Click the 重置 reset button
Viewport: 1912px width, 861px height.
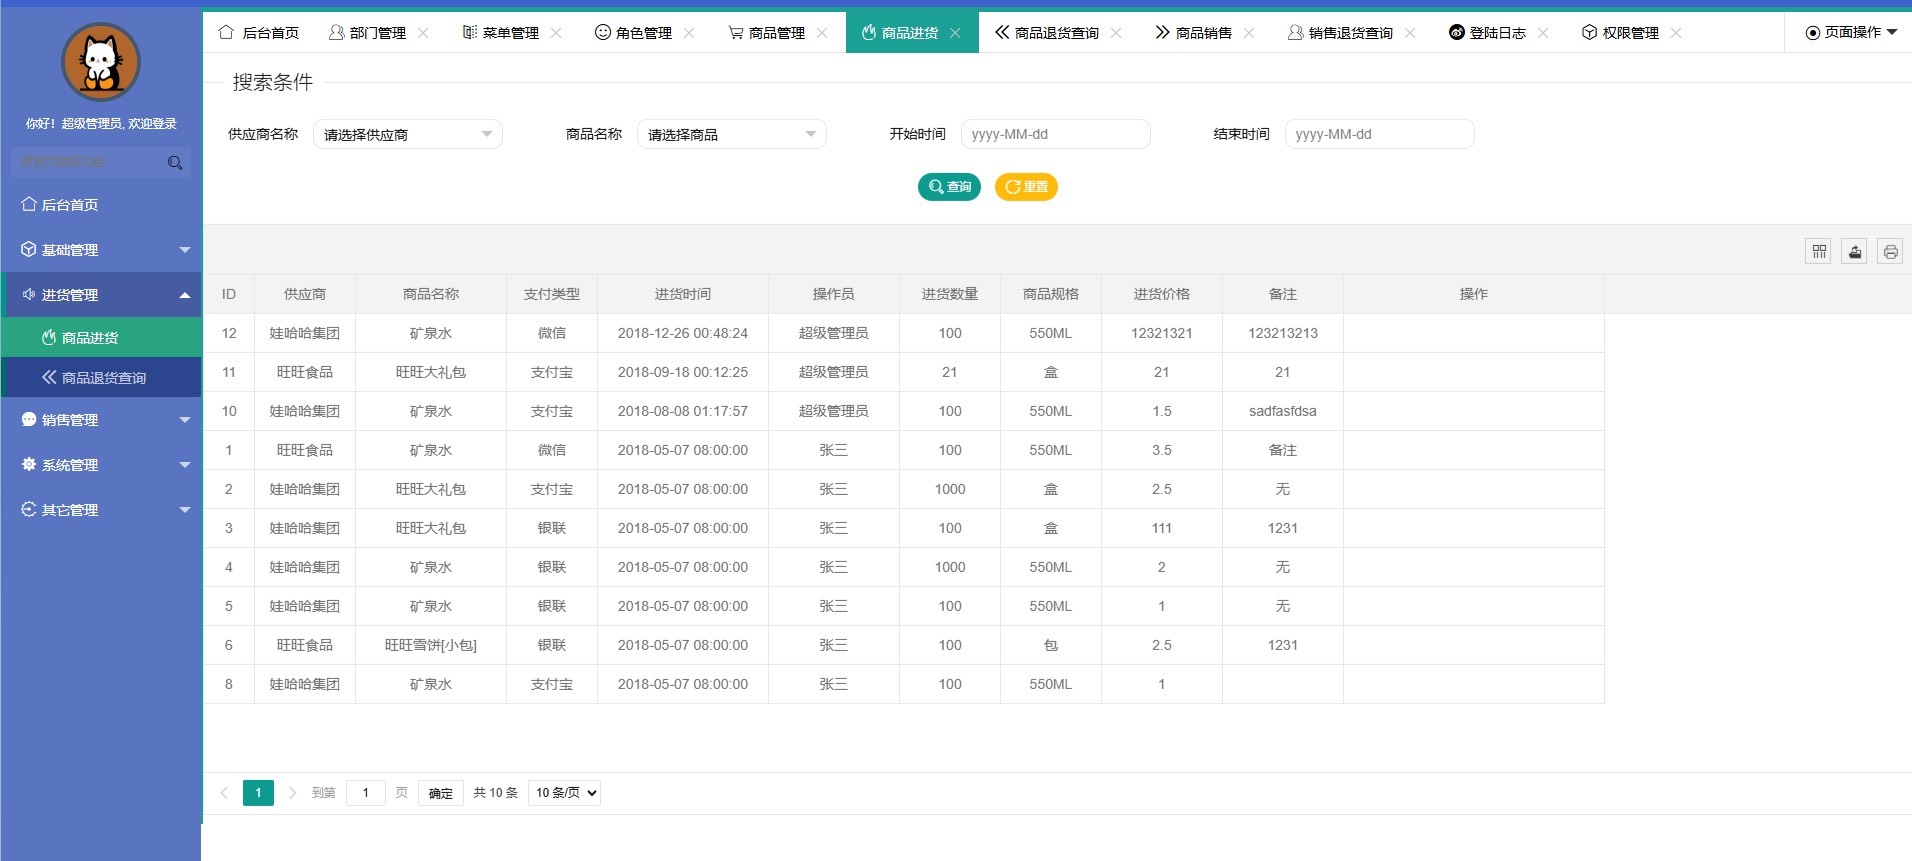coord(1026,187)
